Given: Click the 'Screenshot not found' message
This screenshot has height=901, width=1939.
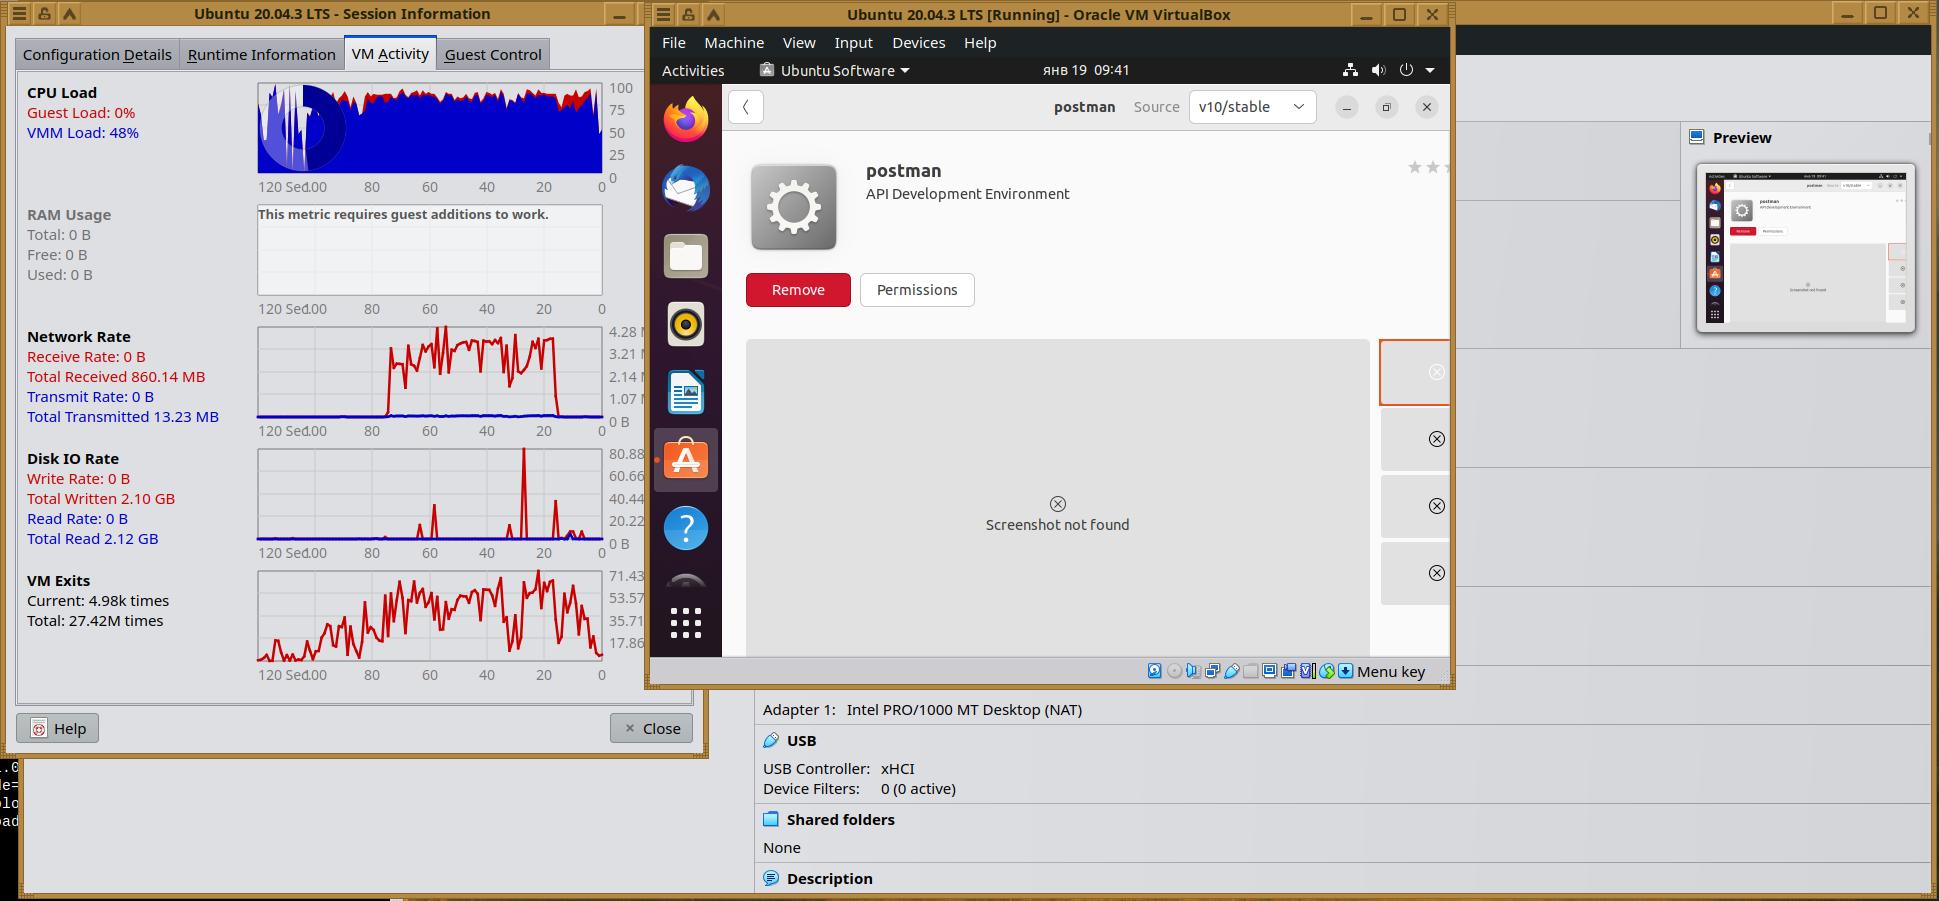Looking at the screenshot, I should pyautogui.click(x=1057, y=525).
